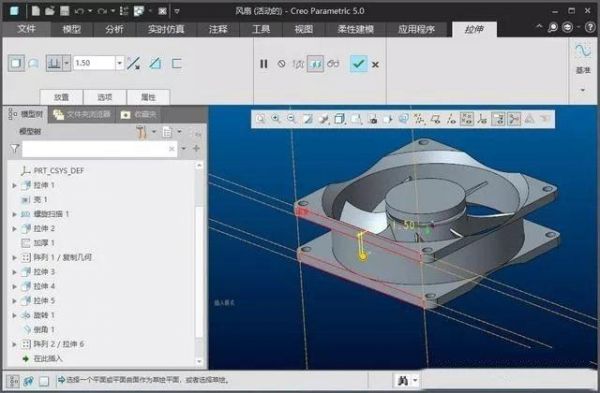This screenshot has width=600, height=393.
Task: Click the refit view icon in graphics toolbar
Action: tap(261, 119)
